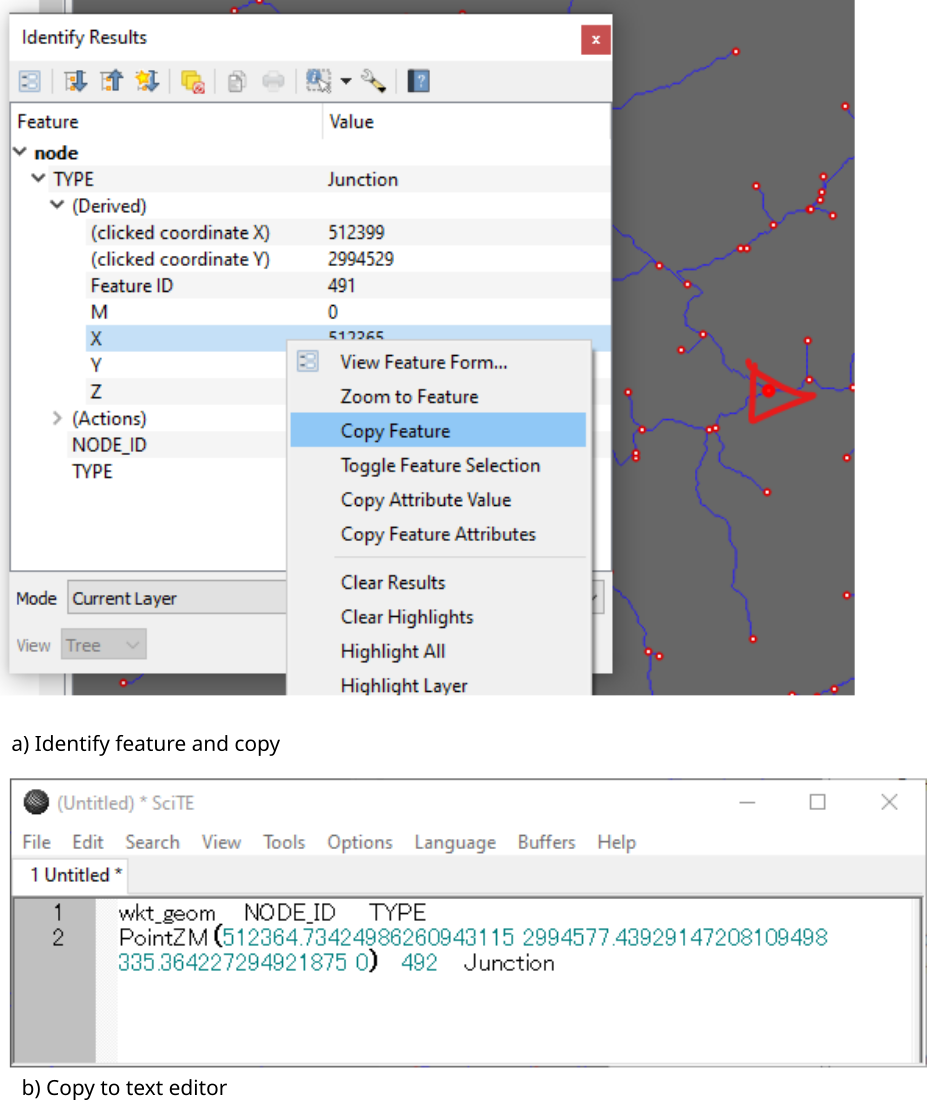Open the selection mode dropdown arrow
Image resolution: width=927 pixels, height=1100 pixels.
(x=346, y=82)
